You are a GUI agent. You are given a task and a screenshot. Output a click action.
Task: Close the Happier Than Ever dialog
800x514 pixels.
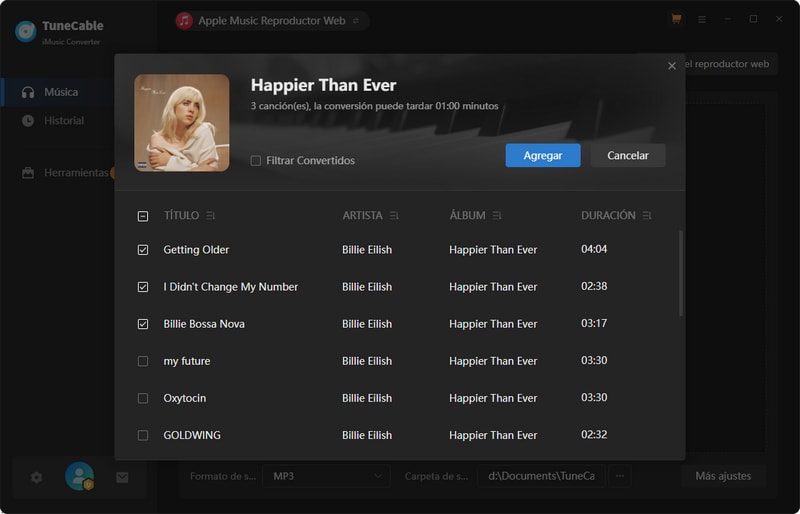672,66
